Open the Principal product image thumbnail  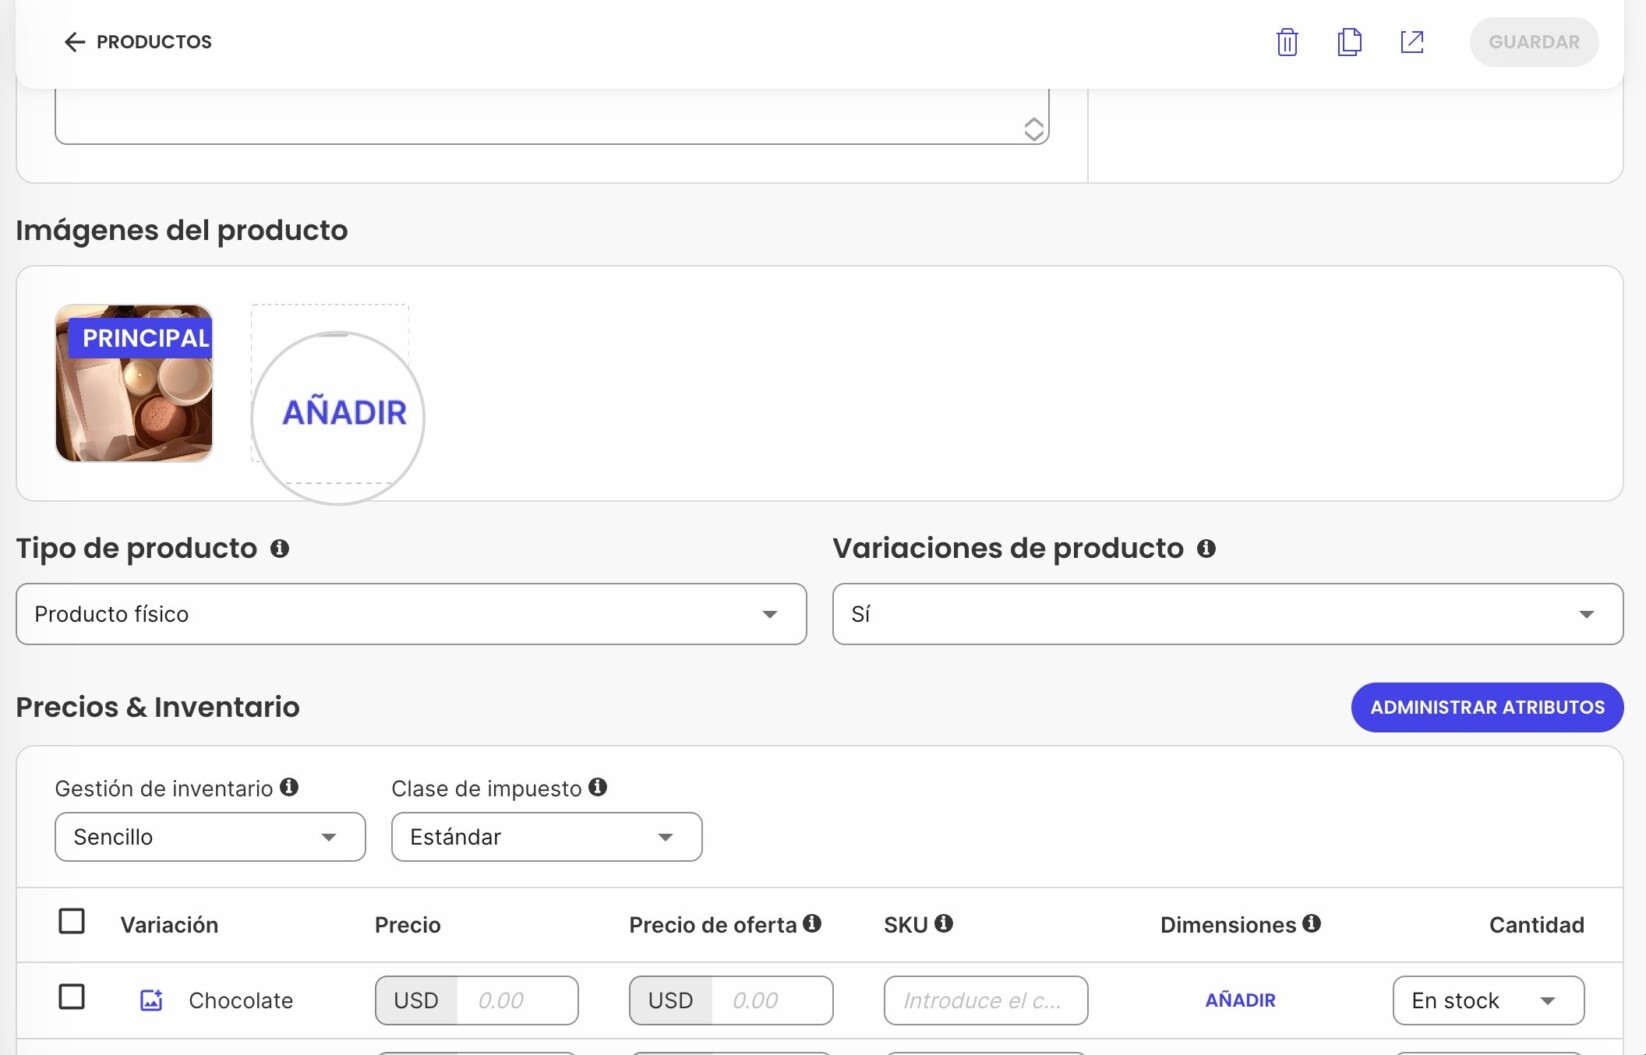(x=134, y=383)
